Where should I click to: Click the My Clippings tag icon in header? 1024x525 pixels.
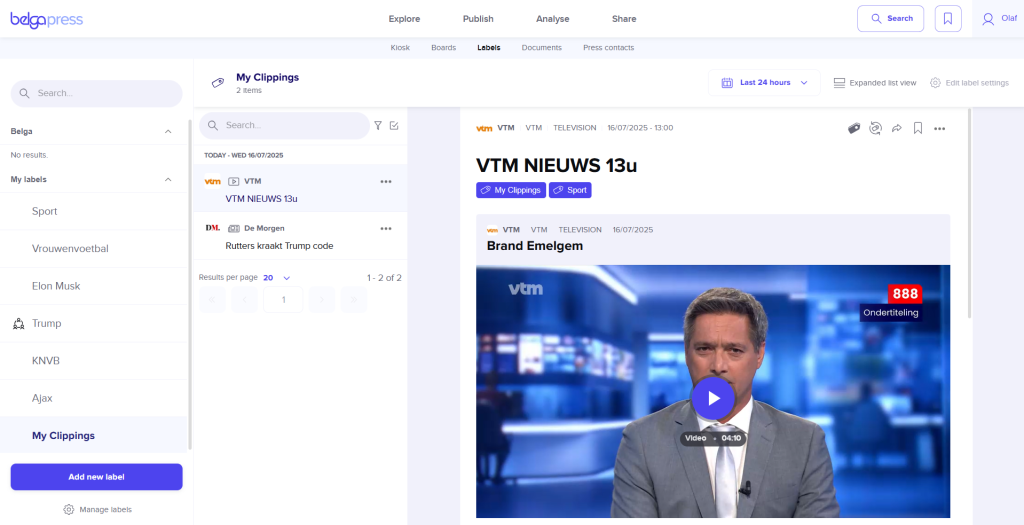pos(218,82)
